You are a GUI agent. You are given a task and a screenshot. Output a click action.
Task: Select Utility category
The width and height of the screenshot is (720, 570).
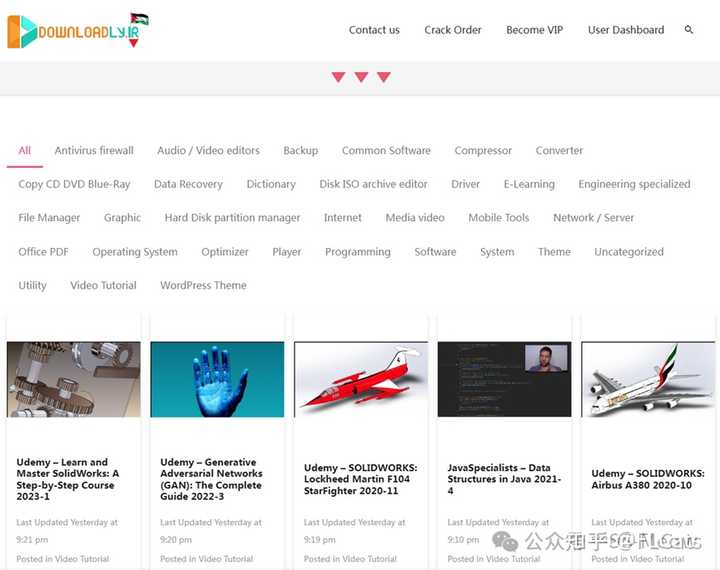pyautogui.click(x=32, y=285)
